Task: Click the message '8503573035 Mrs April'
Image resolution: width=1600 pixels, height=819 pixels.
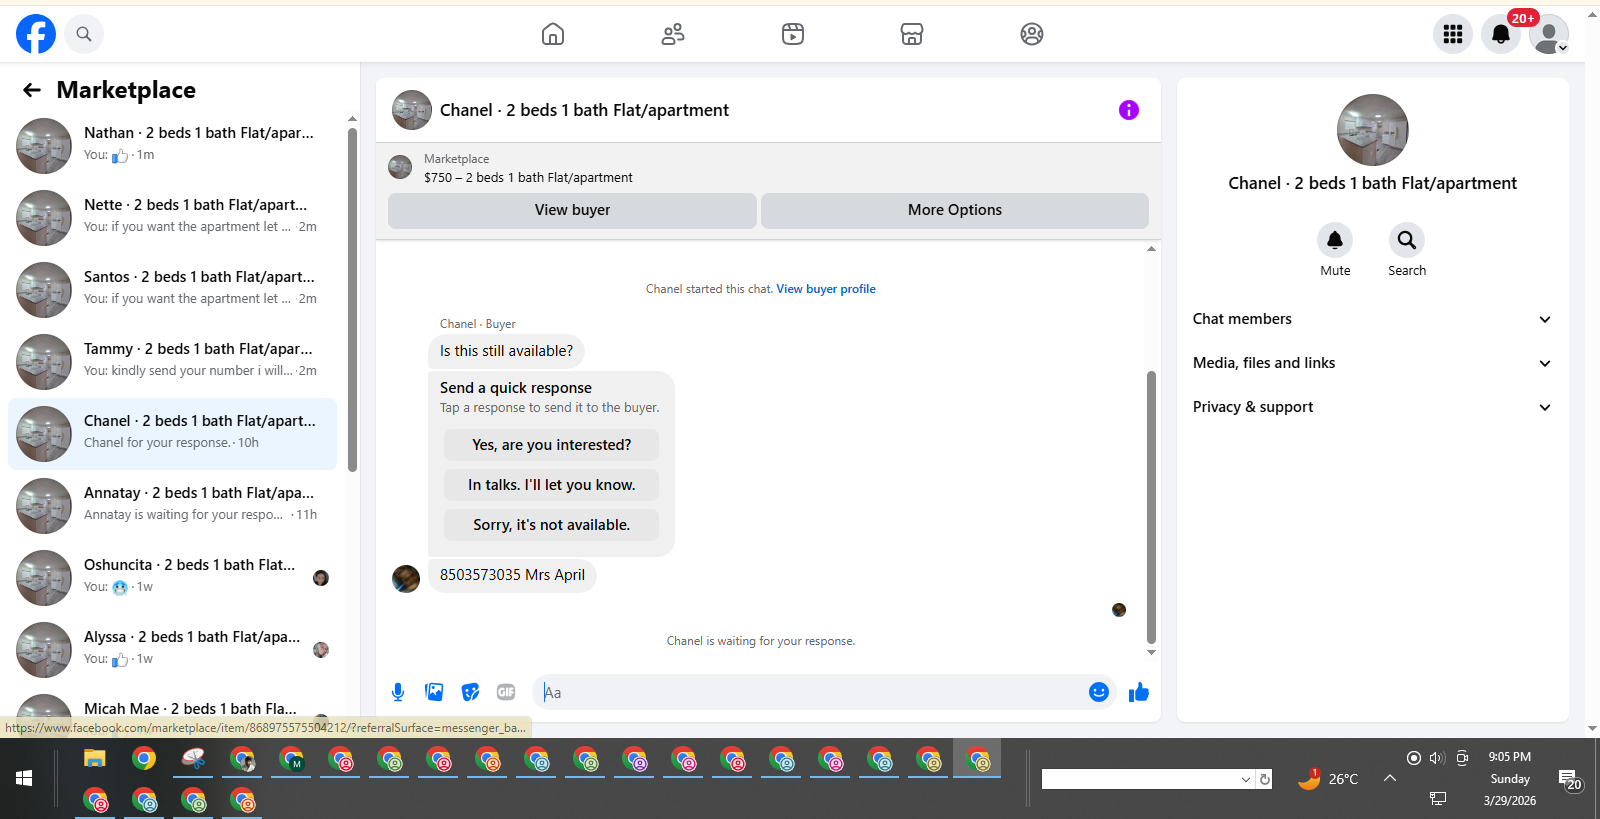Action: pos(512,575)
